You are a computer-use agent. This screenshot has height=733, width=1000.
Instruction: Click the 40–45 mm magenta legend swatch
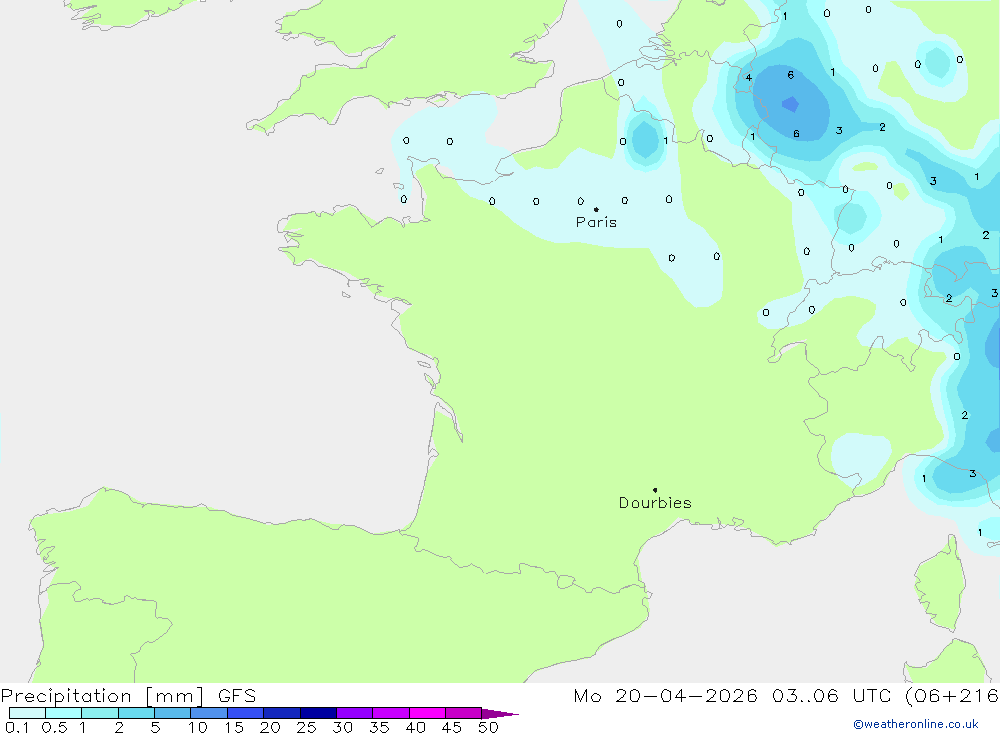427,713
